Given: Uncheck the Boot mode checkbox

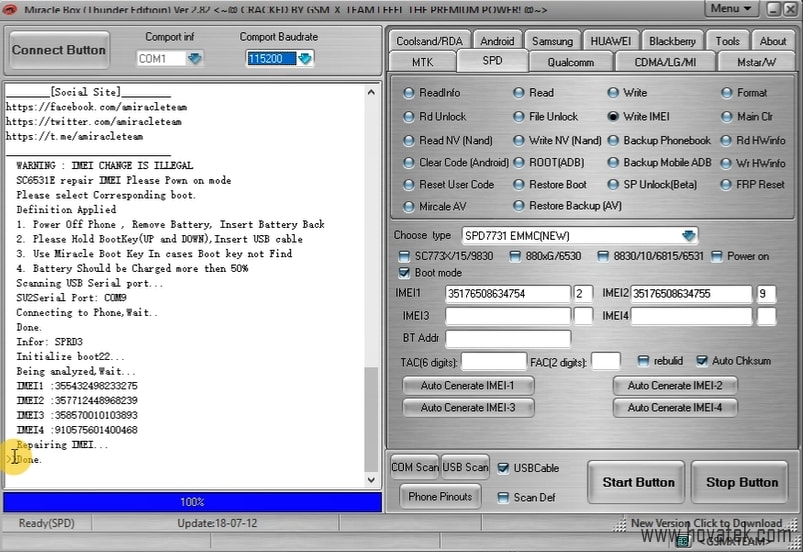Looking at the screenshot, I should [x=404, y=272].
